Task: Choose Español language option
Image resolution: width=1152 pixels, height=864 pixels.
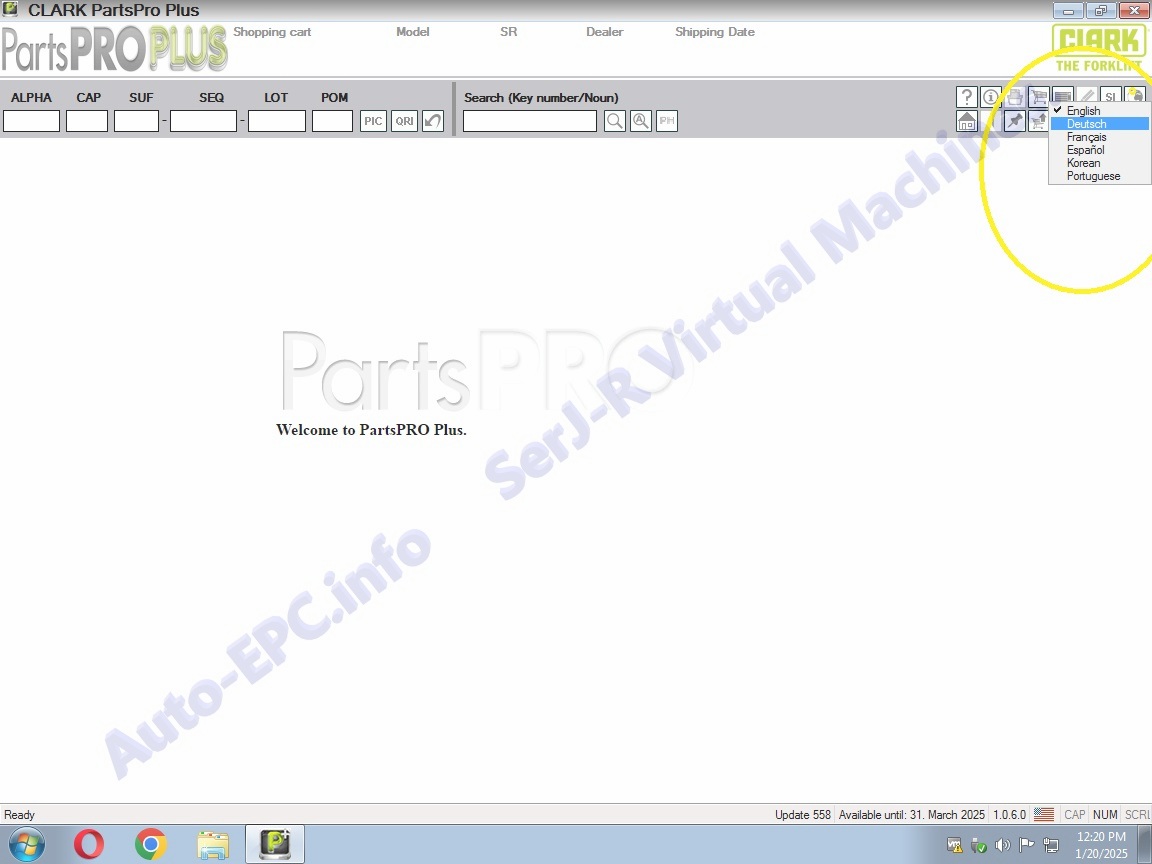Action: (x=1099, y=150)
